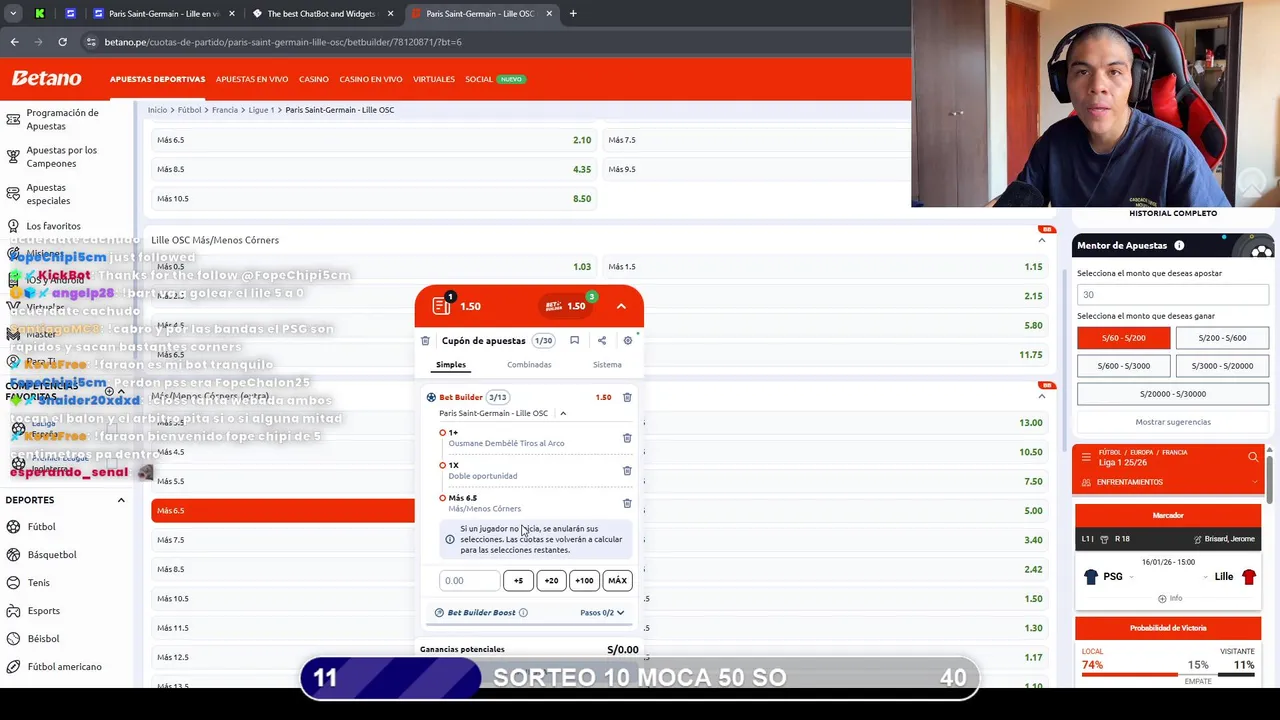Viewport: 1280px width, 720px height.
Task: Add +100 to the stake
Action: tap(584, 580)
